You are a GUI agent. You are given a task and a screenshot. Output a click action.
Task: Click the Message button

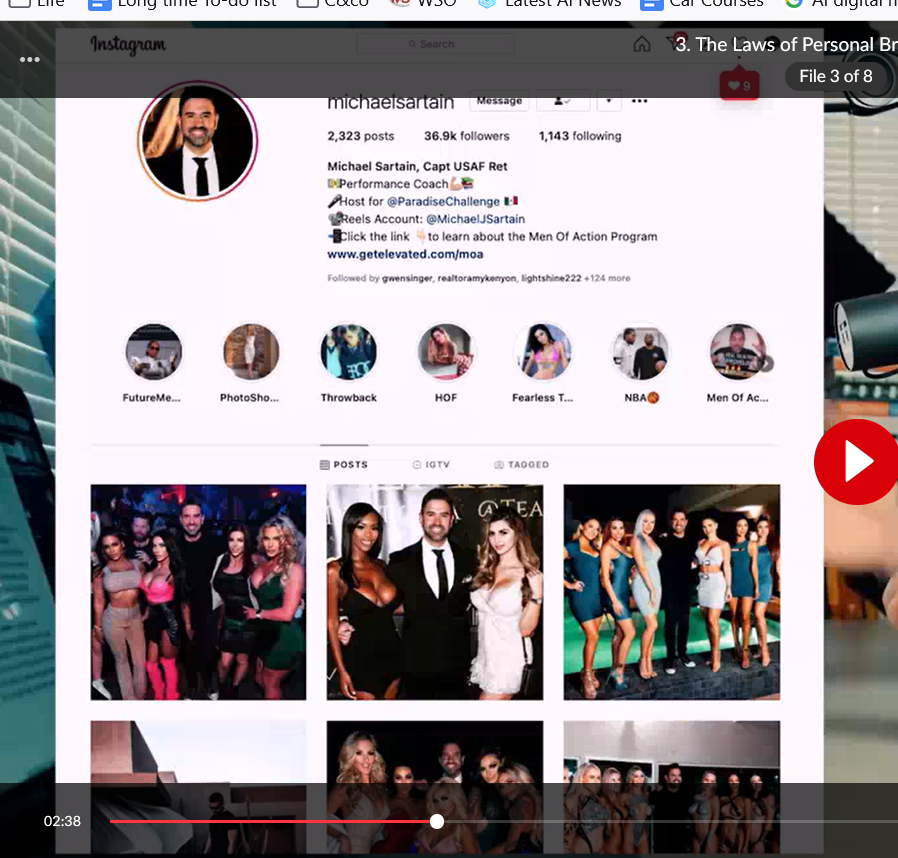pyautogui.click(x=499, y=101)
